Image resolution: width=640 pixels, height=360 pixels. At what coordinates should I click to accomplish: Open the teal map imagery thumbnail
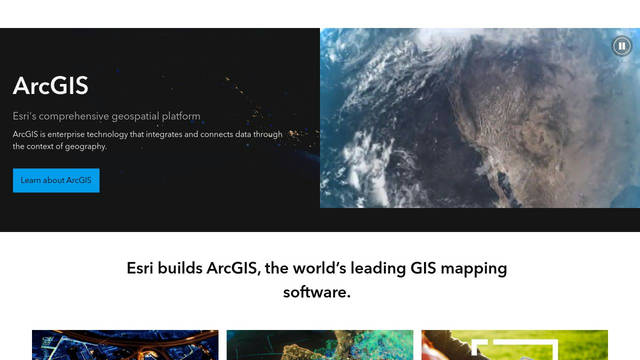[320, 345]
